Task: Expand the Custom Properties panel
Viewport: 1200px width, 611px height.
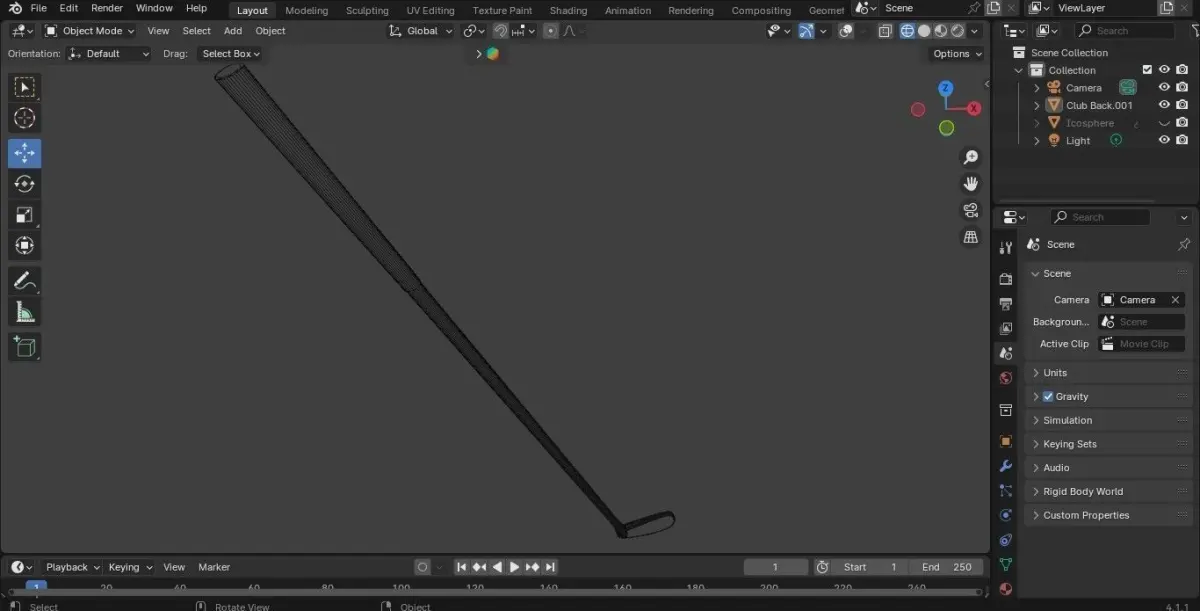Action: coord(1110,515)
